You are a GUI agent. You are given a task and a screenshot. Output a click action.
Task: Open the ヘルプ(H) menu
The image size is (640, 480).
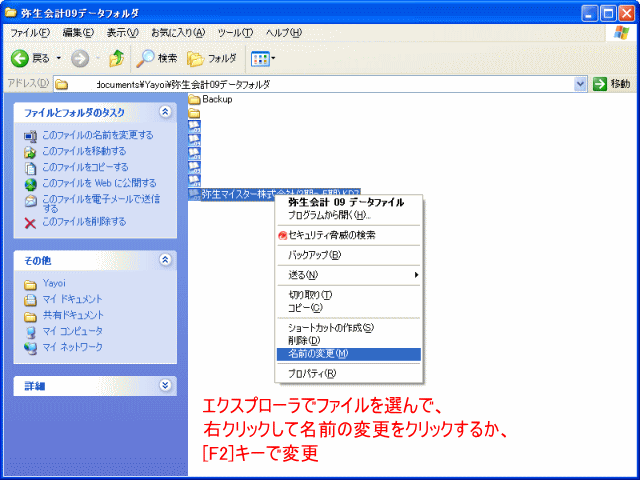click(x=284, y=33)
